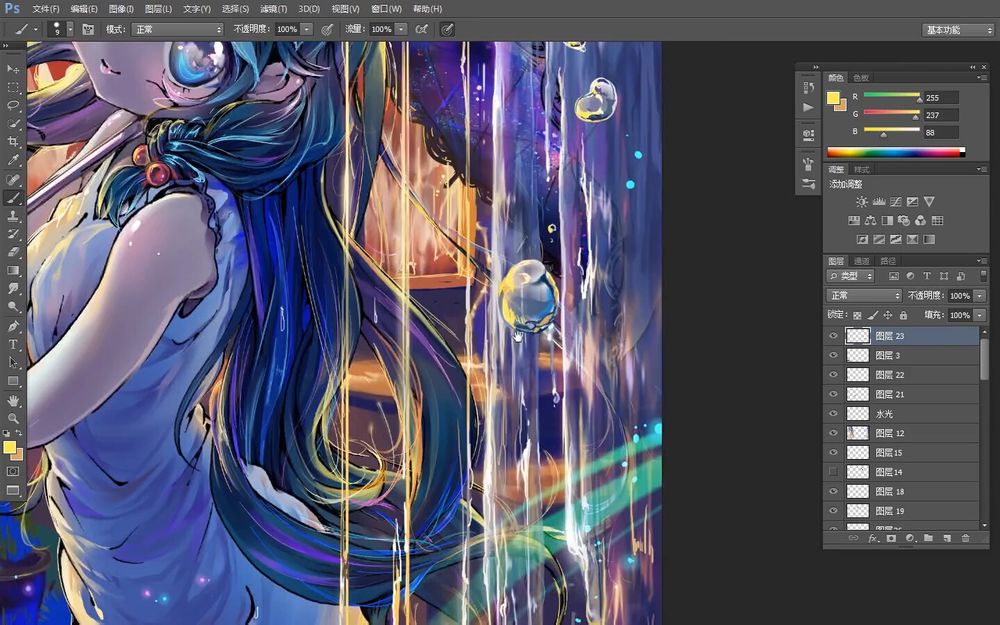This screenshot has height=625, width=1000.
Task: Open the 图像(I) menu
Action: (x=121, y=9)
